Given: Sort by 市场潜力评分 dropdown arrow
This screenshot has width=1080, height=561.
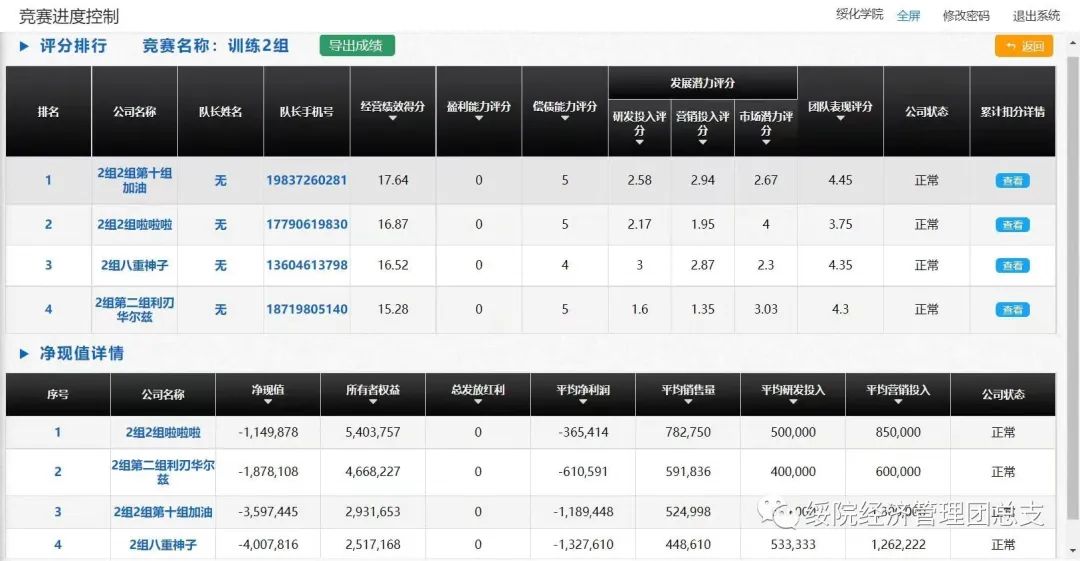Looking at the screenshot, I should click(766, 143).
